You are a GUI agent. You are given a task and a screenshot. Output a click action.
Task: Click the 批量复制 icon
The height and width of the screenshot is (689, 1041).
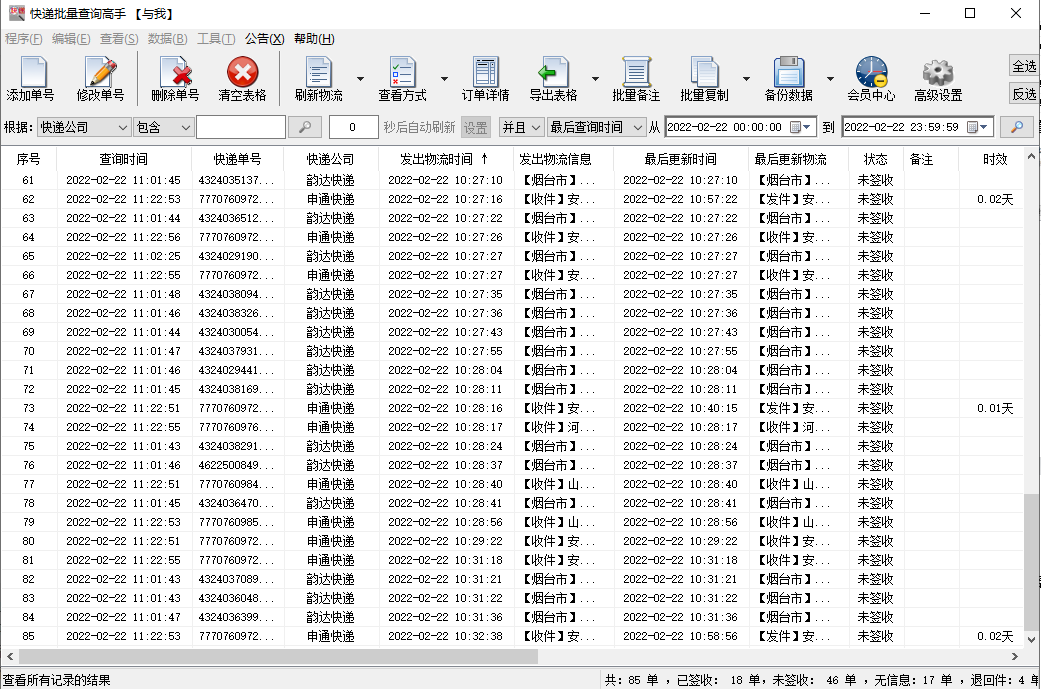click(704, 72)
